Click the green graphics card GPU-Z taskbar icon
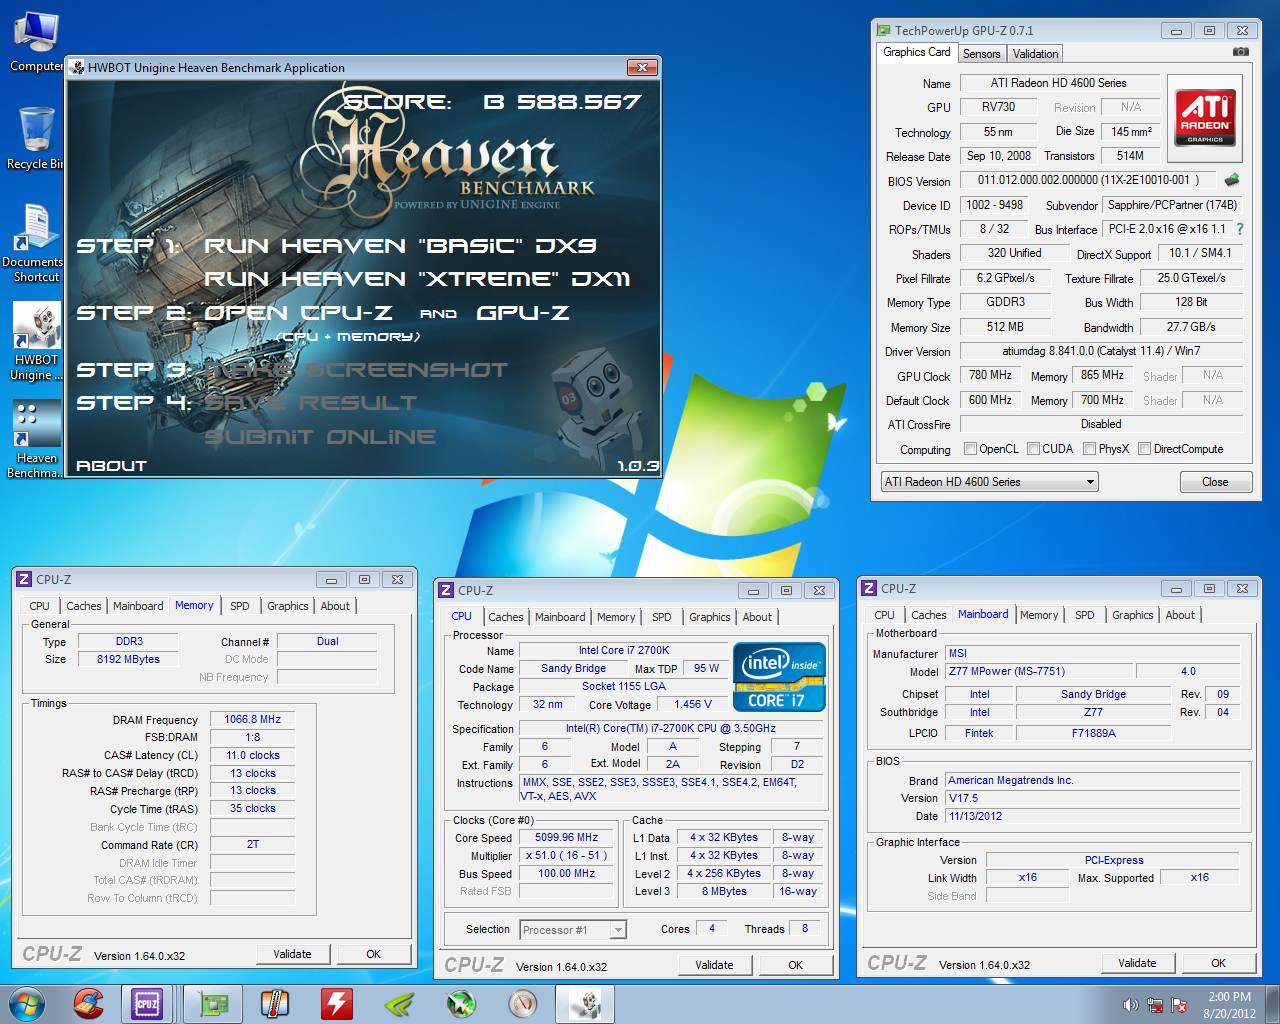 (x=212, y=1004)
